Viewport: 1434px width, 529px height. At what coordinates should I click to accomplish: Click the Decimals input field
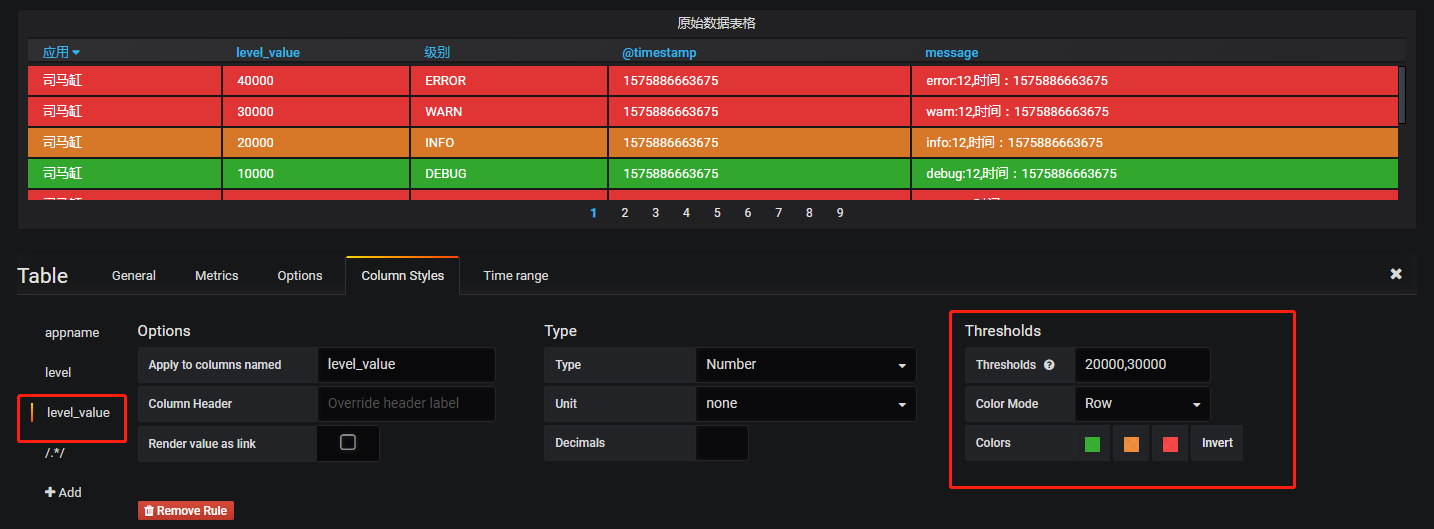721,443
